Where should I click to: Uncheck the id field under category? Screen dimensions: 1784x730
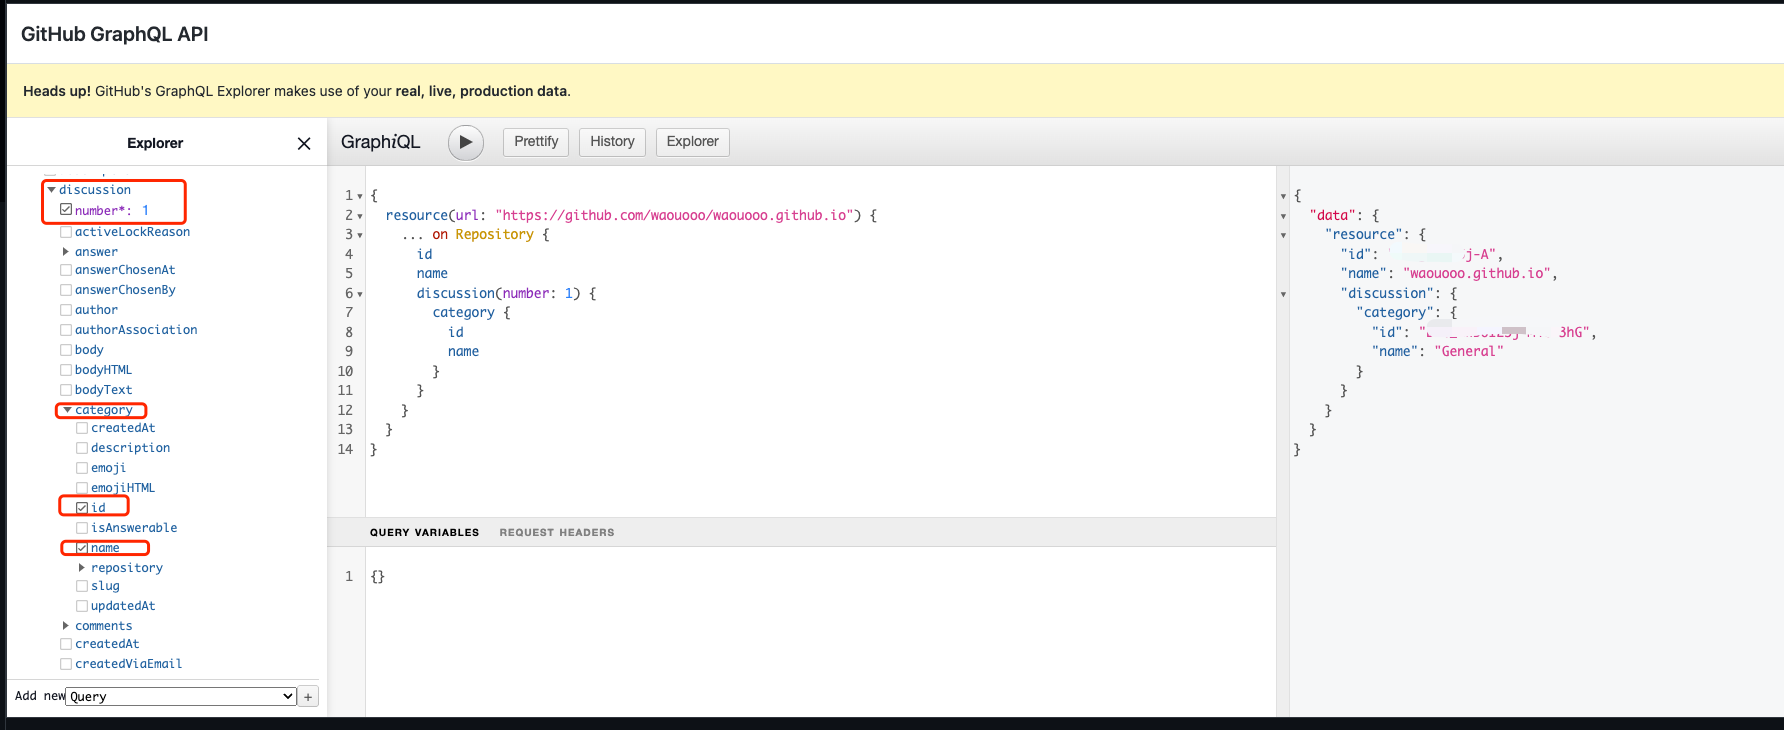(82, 508)
